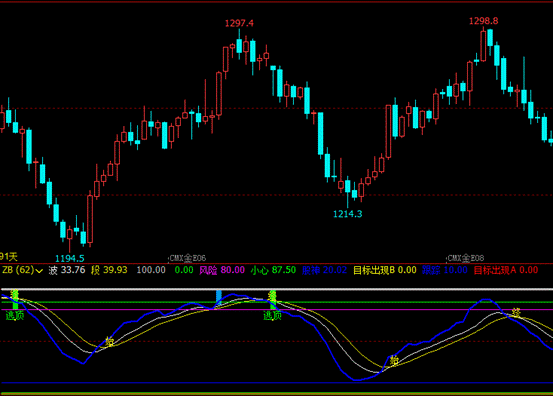Click the 目标出现B 0.00 label
The height and width of the screenshot is (396, 553).
[385, 270]
